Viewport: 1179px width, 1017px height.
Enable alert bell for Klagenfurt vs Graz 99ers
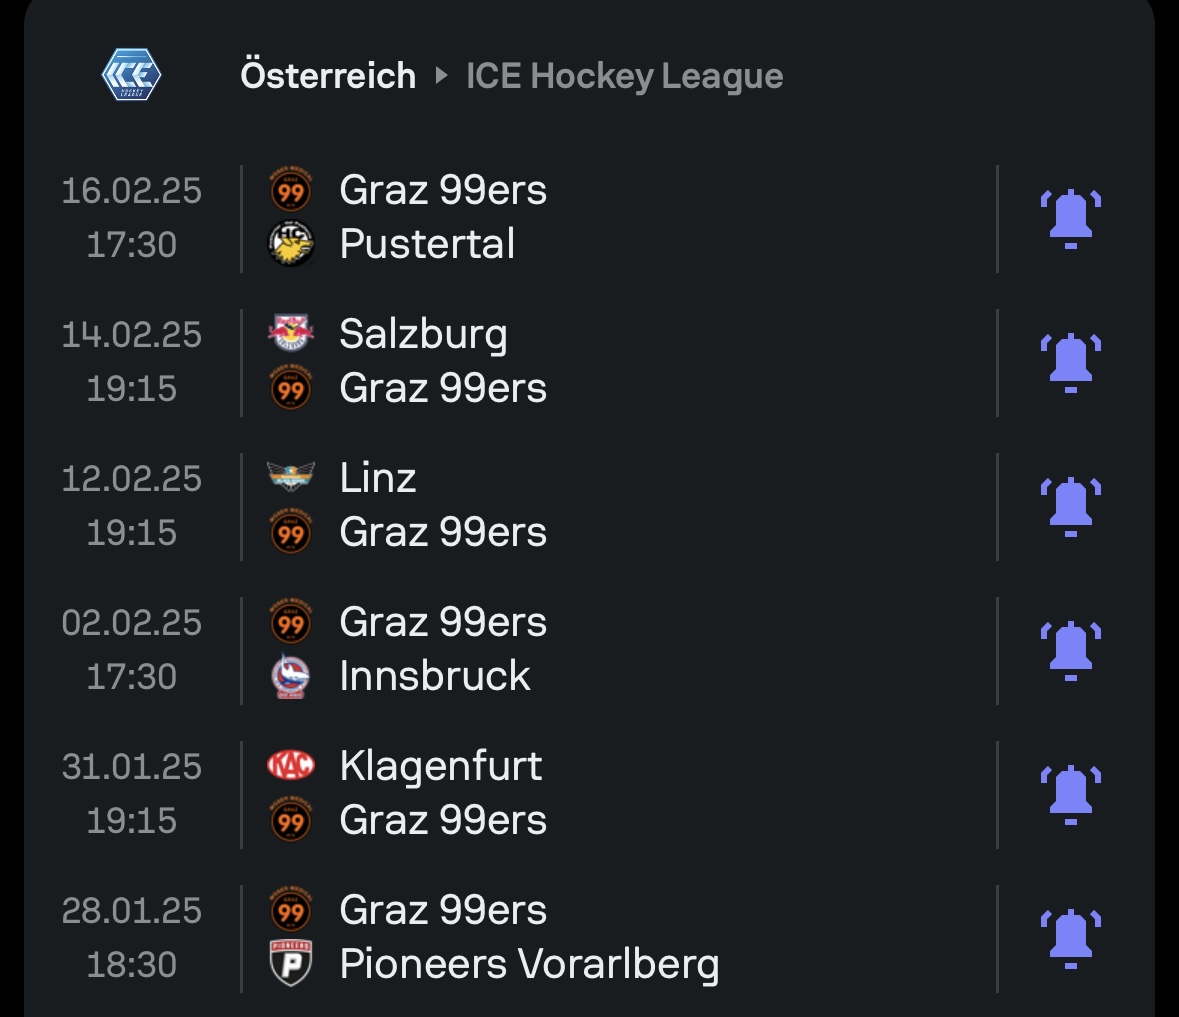pyautogui.click(x=1070, y=794)
